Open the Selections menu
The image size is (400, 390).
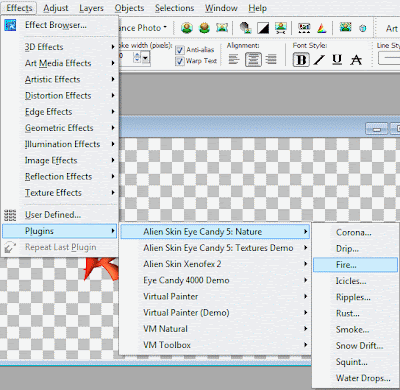(x=174, y=8)
